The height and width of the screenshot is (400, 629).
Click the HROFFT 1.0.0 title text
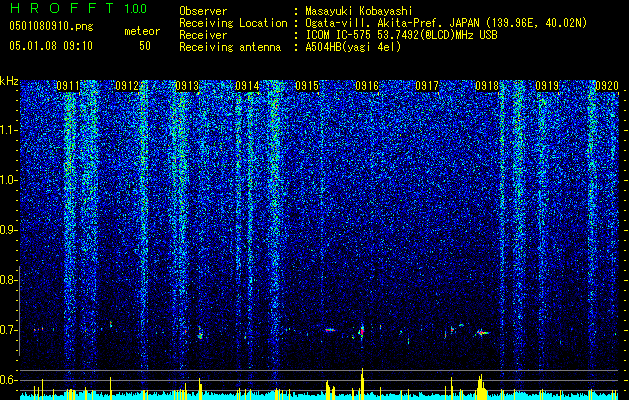tap(79, 8)
